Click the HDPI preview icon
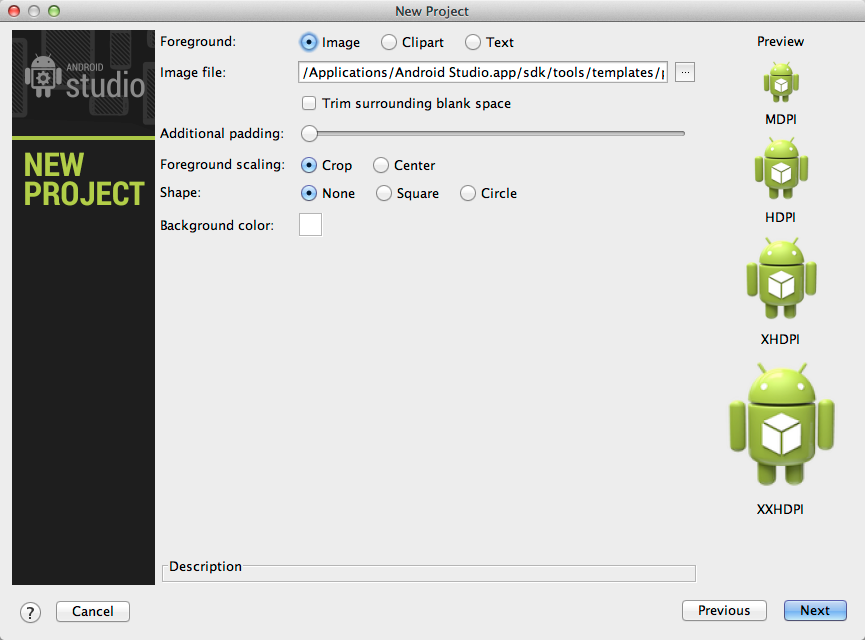 point(780,170)
